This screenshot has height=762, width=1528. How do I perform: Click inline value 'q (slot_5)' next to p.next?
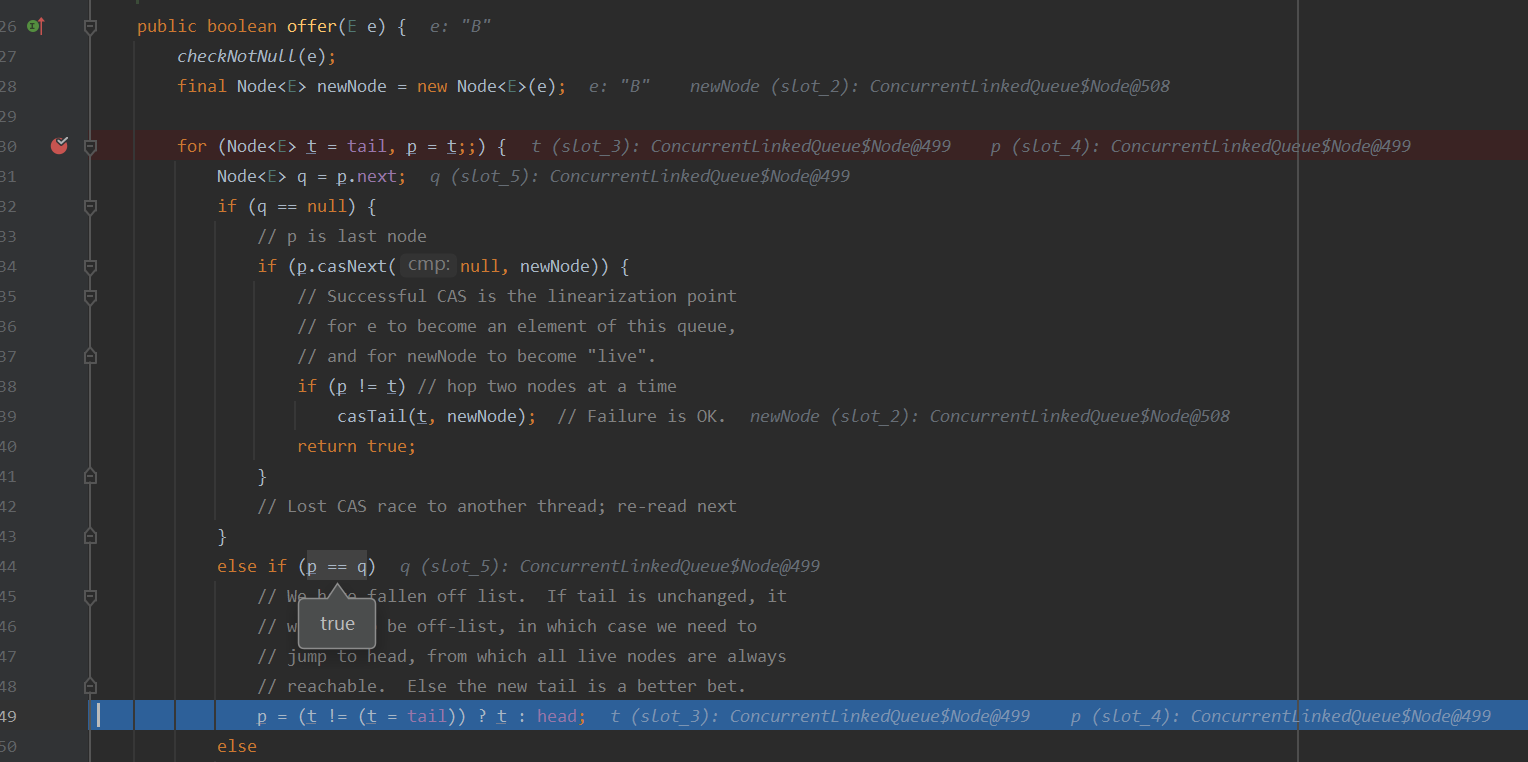click(639, 176)
